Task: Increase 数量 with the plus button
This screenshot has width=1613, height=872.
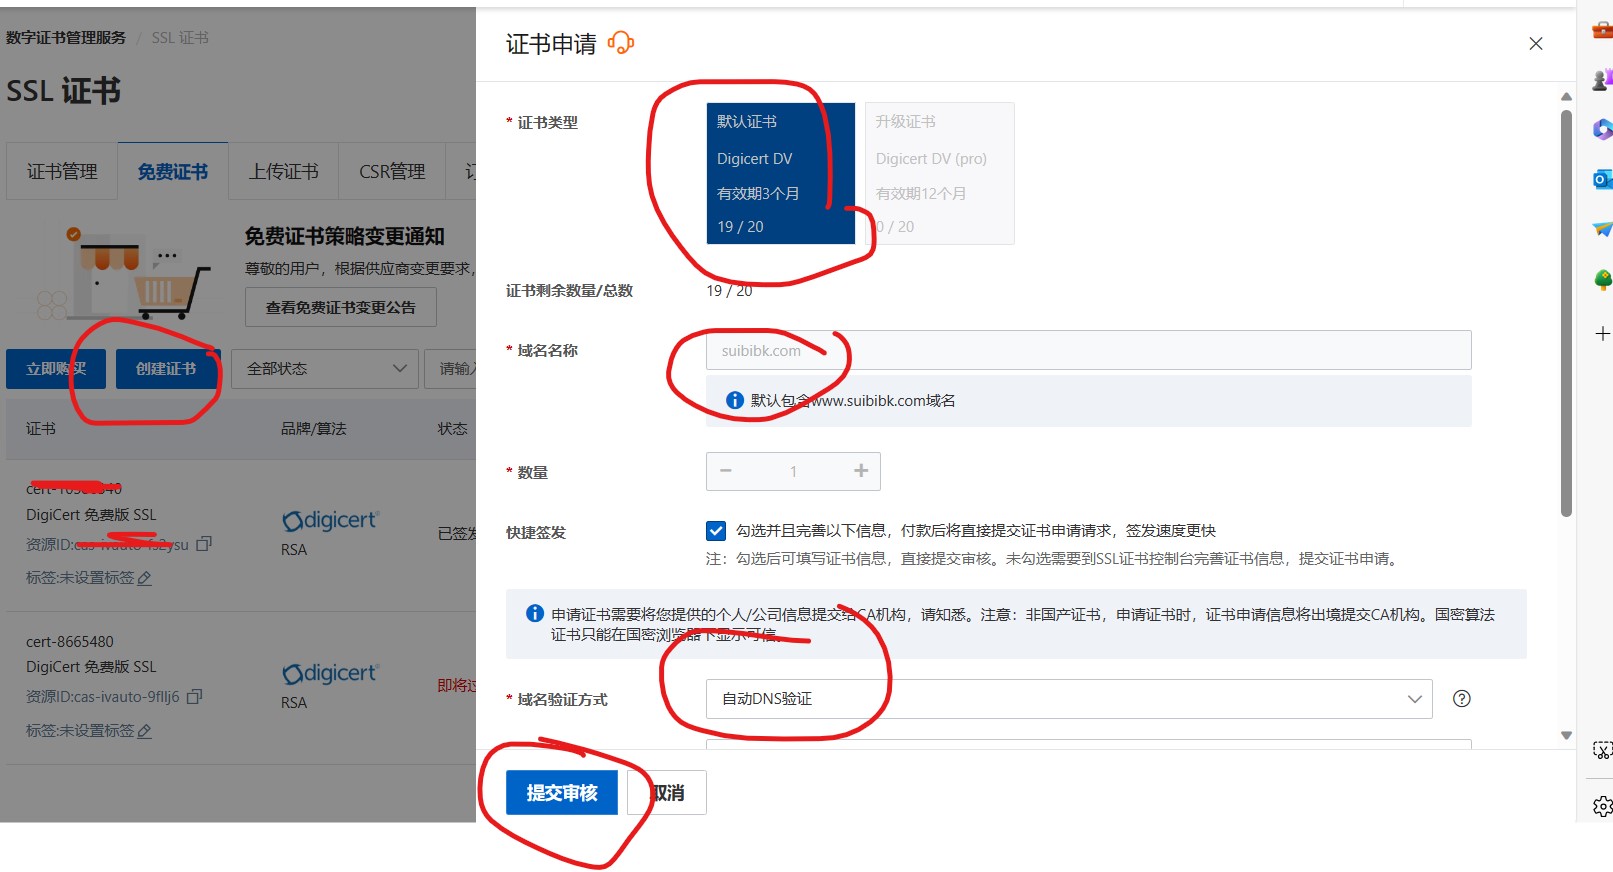Action: click(x=861, y=471)
